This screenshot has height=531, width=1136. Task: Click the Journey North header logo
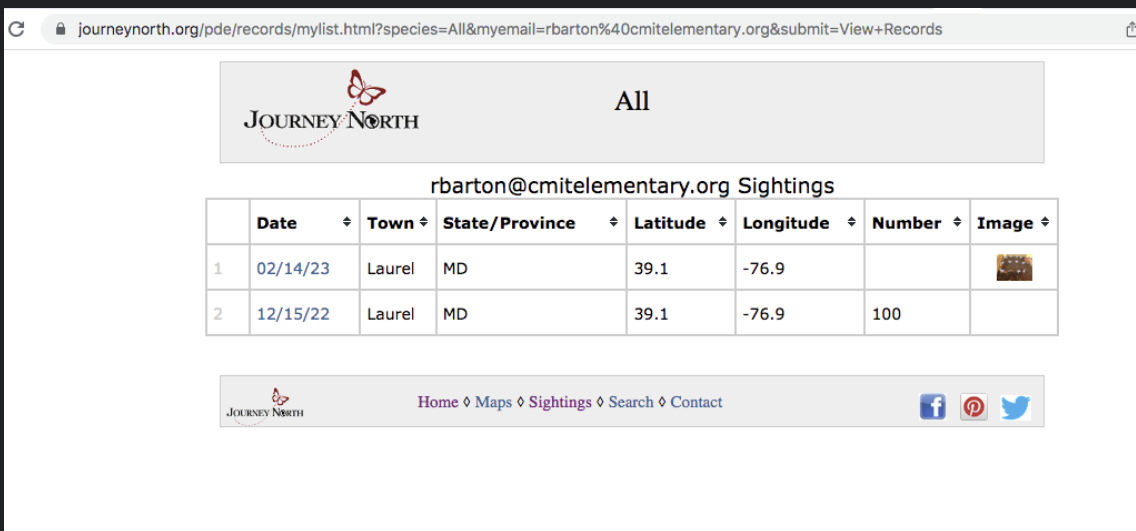331,109
